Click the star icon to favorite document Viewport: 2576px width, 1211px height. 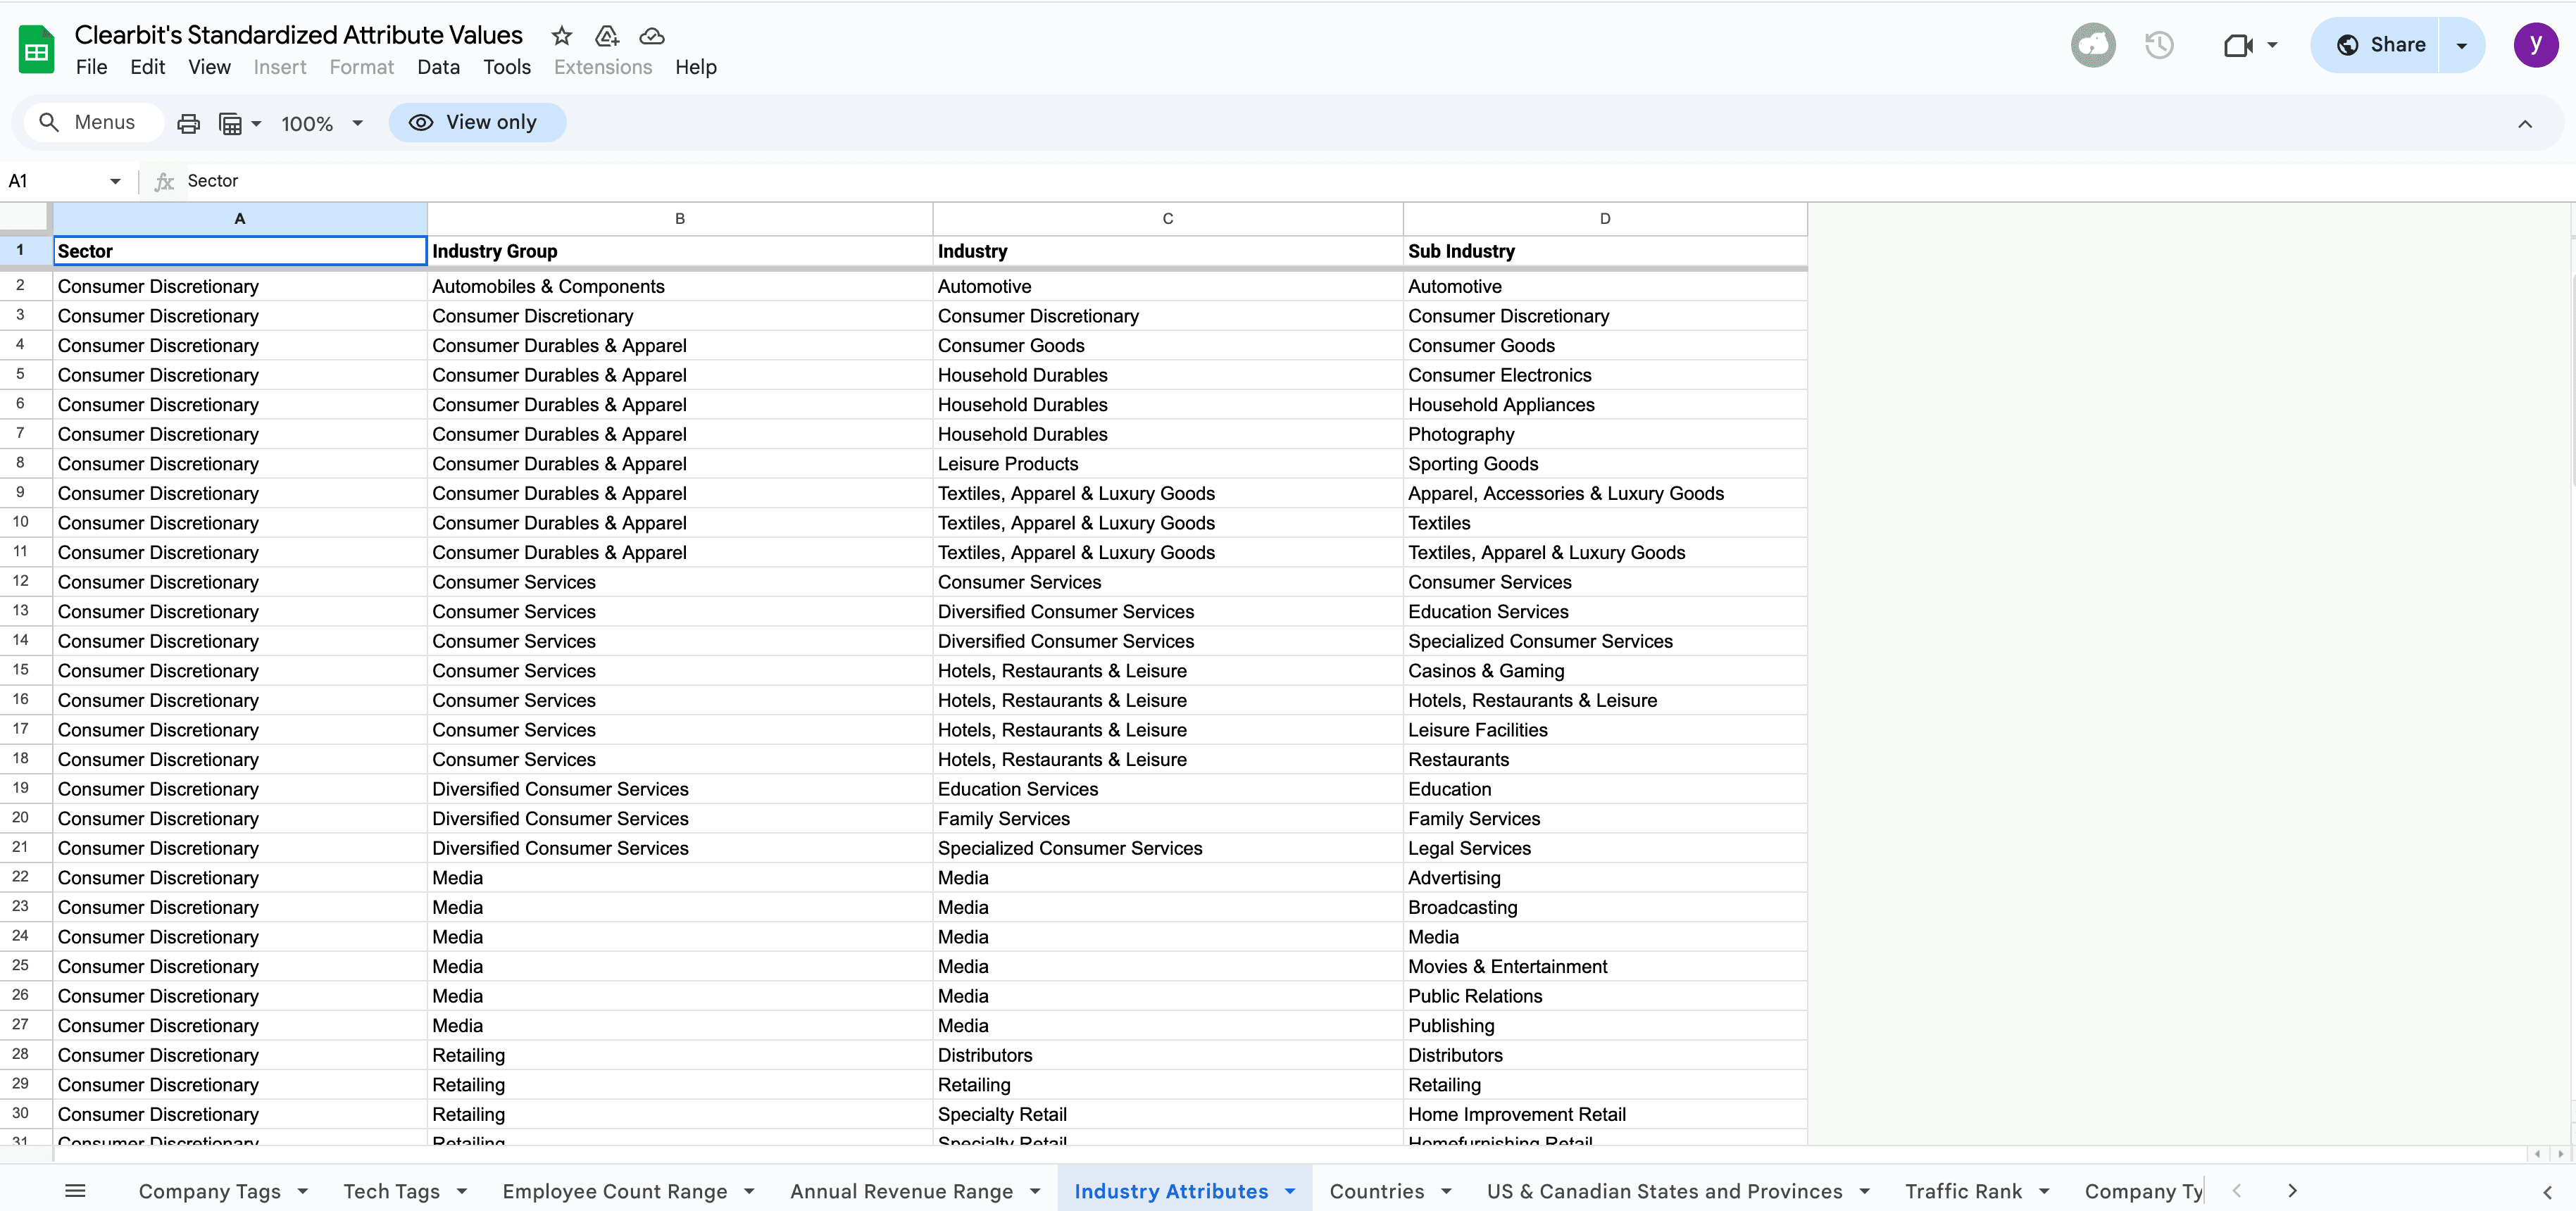click(562, 36)
